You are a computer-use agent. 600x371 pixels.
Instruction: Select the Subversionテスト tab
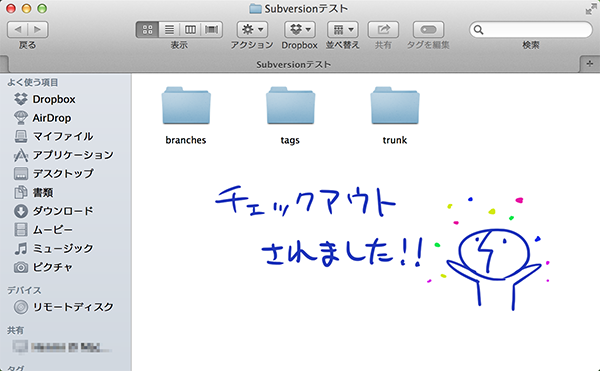pos(293,64)
